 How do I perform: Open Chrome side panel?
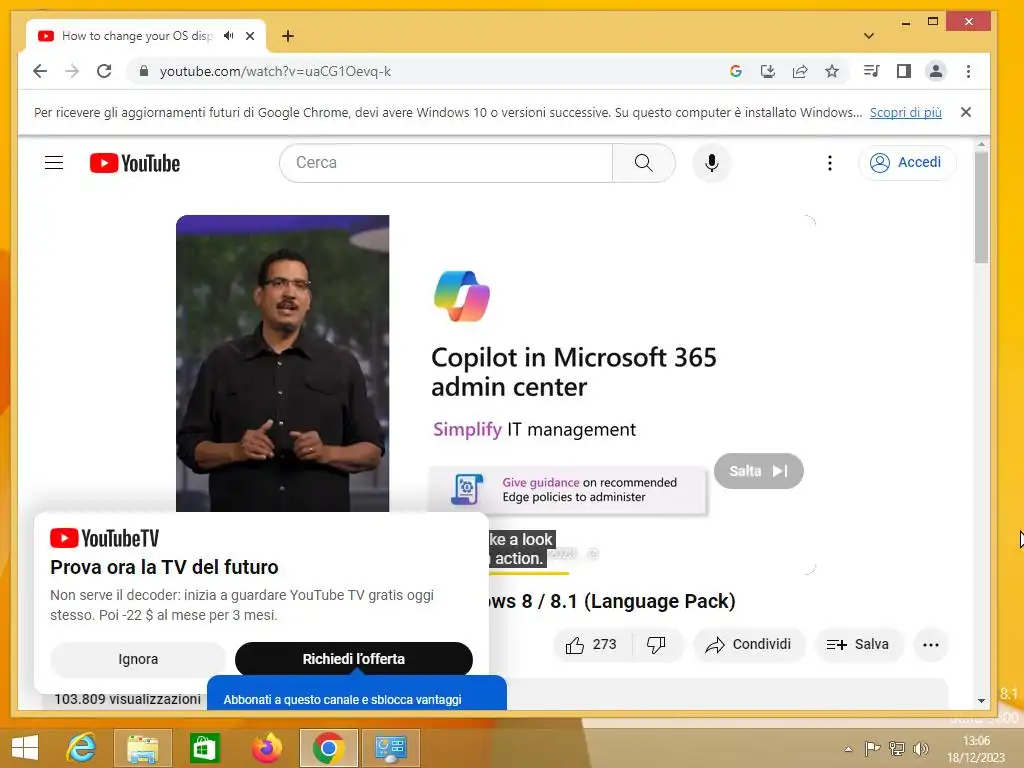coord(904,71)
